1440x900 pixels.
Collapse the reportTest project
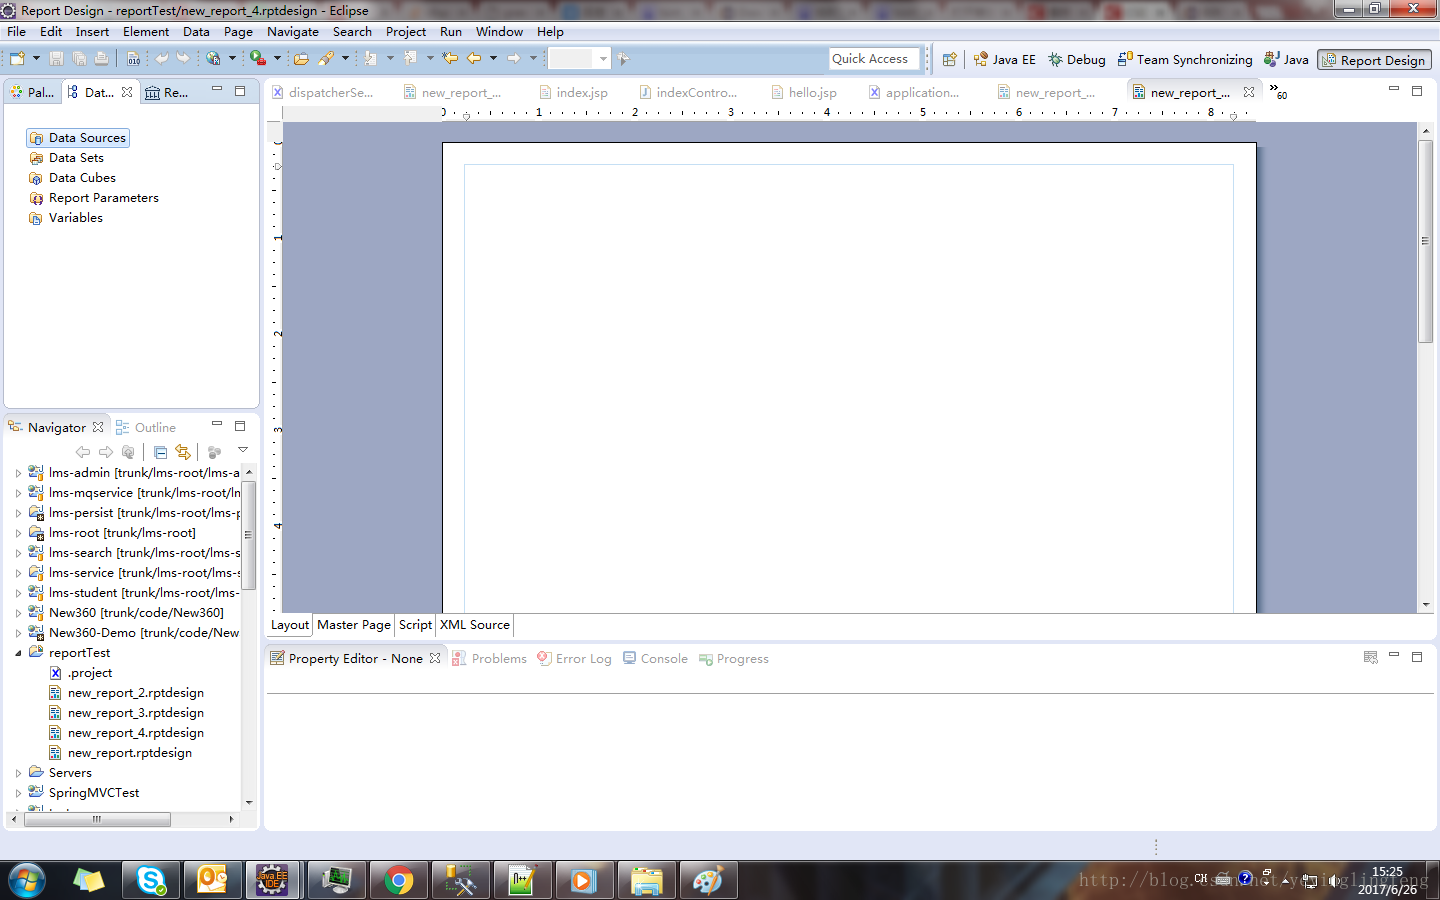coord(18,653)
